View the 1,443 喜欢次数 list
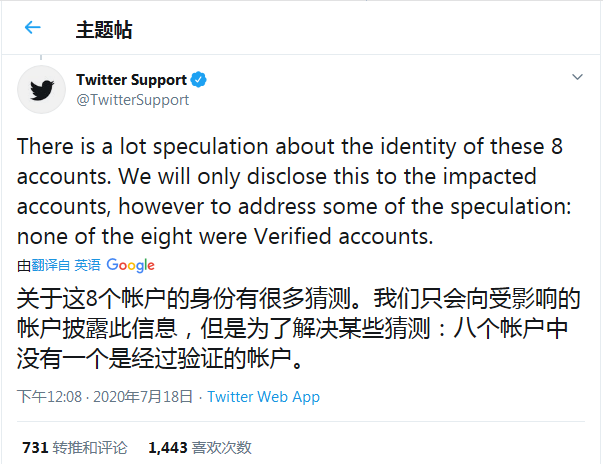603x464 pixels. click(199, 447)
